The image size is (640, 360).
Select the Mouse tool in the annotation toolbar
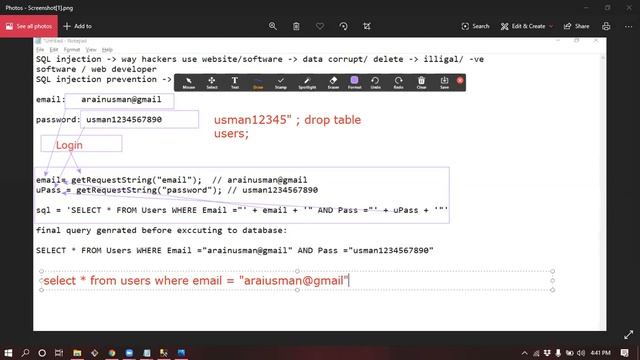click(189, 82)
